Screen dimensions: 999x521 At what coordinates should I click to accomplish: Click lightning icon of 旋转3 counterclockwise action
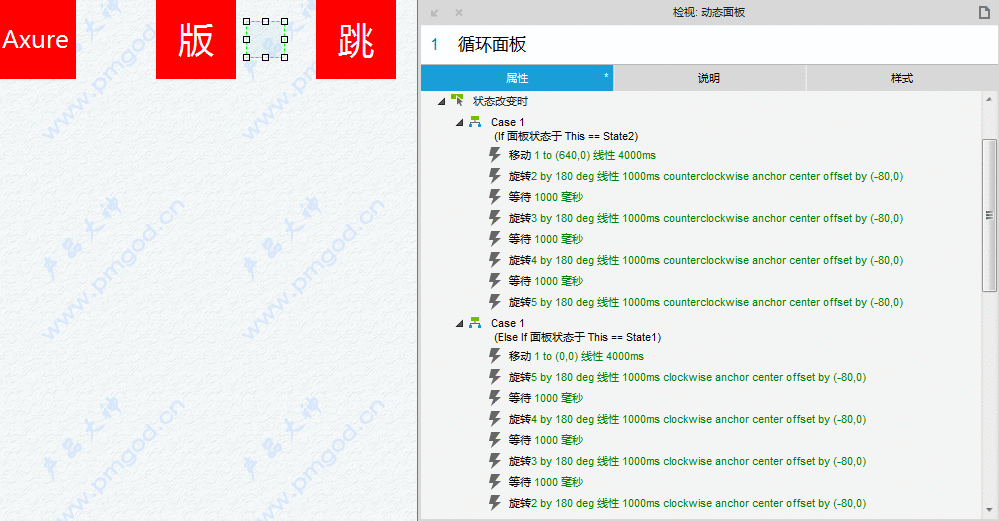tap(495, 218)
